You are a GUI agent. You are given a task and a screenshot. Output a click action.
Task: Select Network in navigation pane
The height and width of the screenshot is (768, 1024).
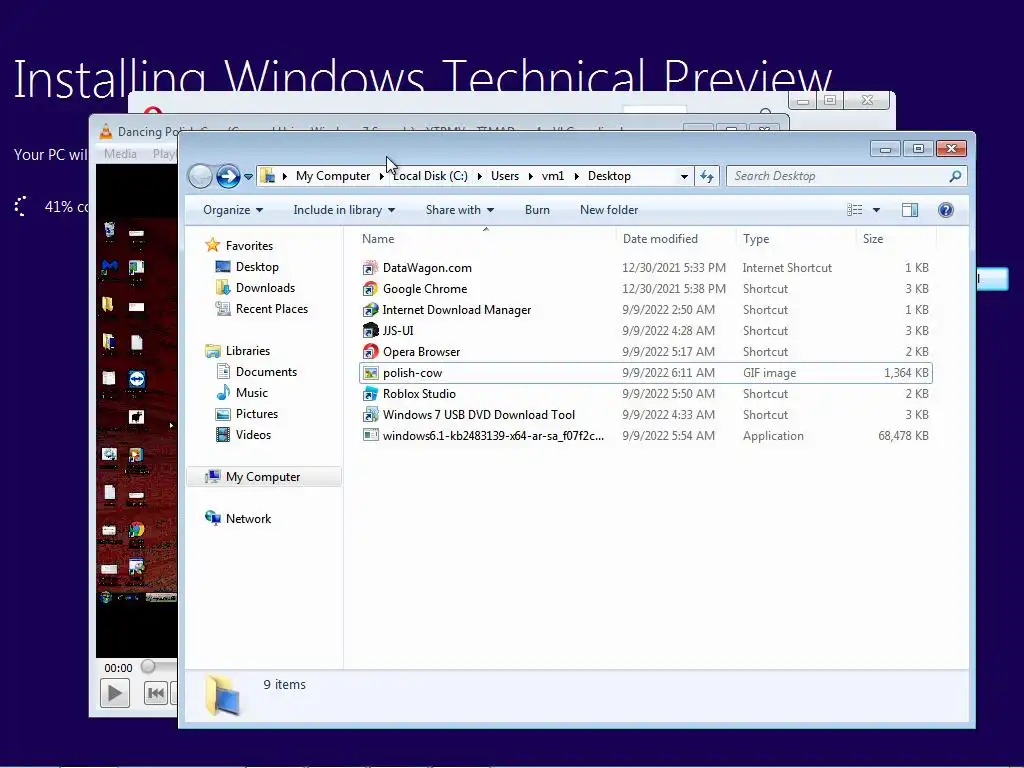(248, 519)
